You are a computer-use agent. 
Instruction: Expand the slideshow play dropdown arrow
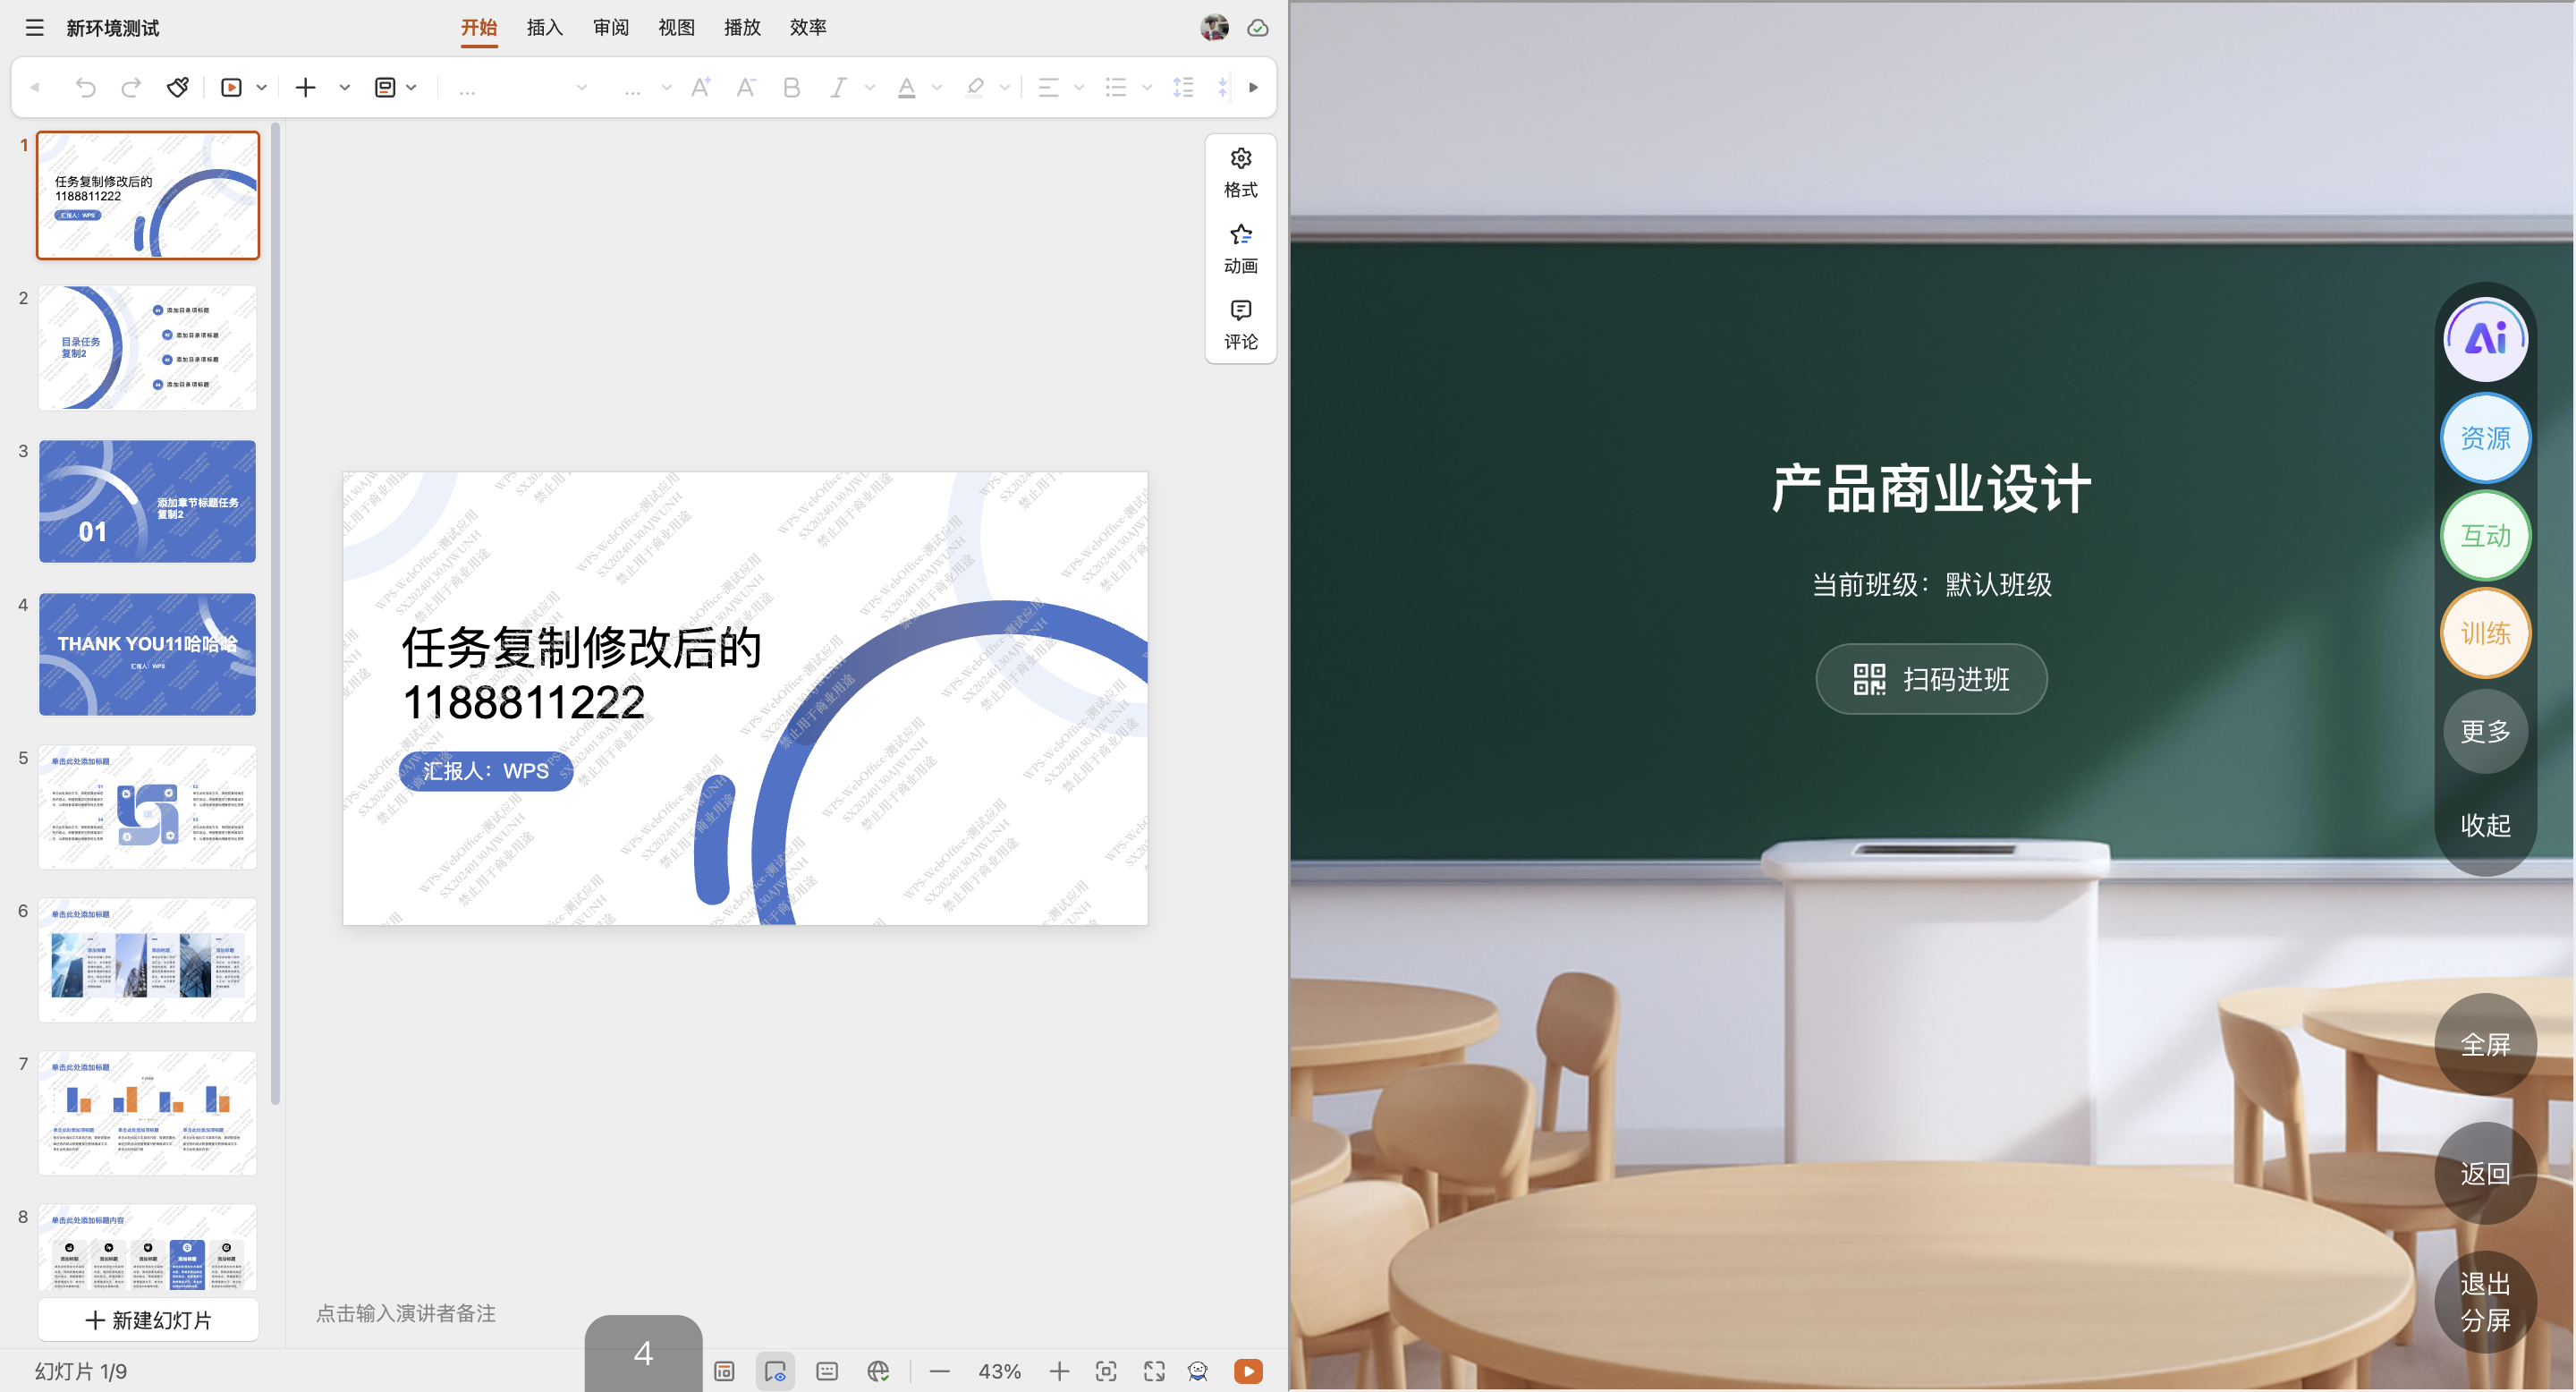262,88
